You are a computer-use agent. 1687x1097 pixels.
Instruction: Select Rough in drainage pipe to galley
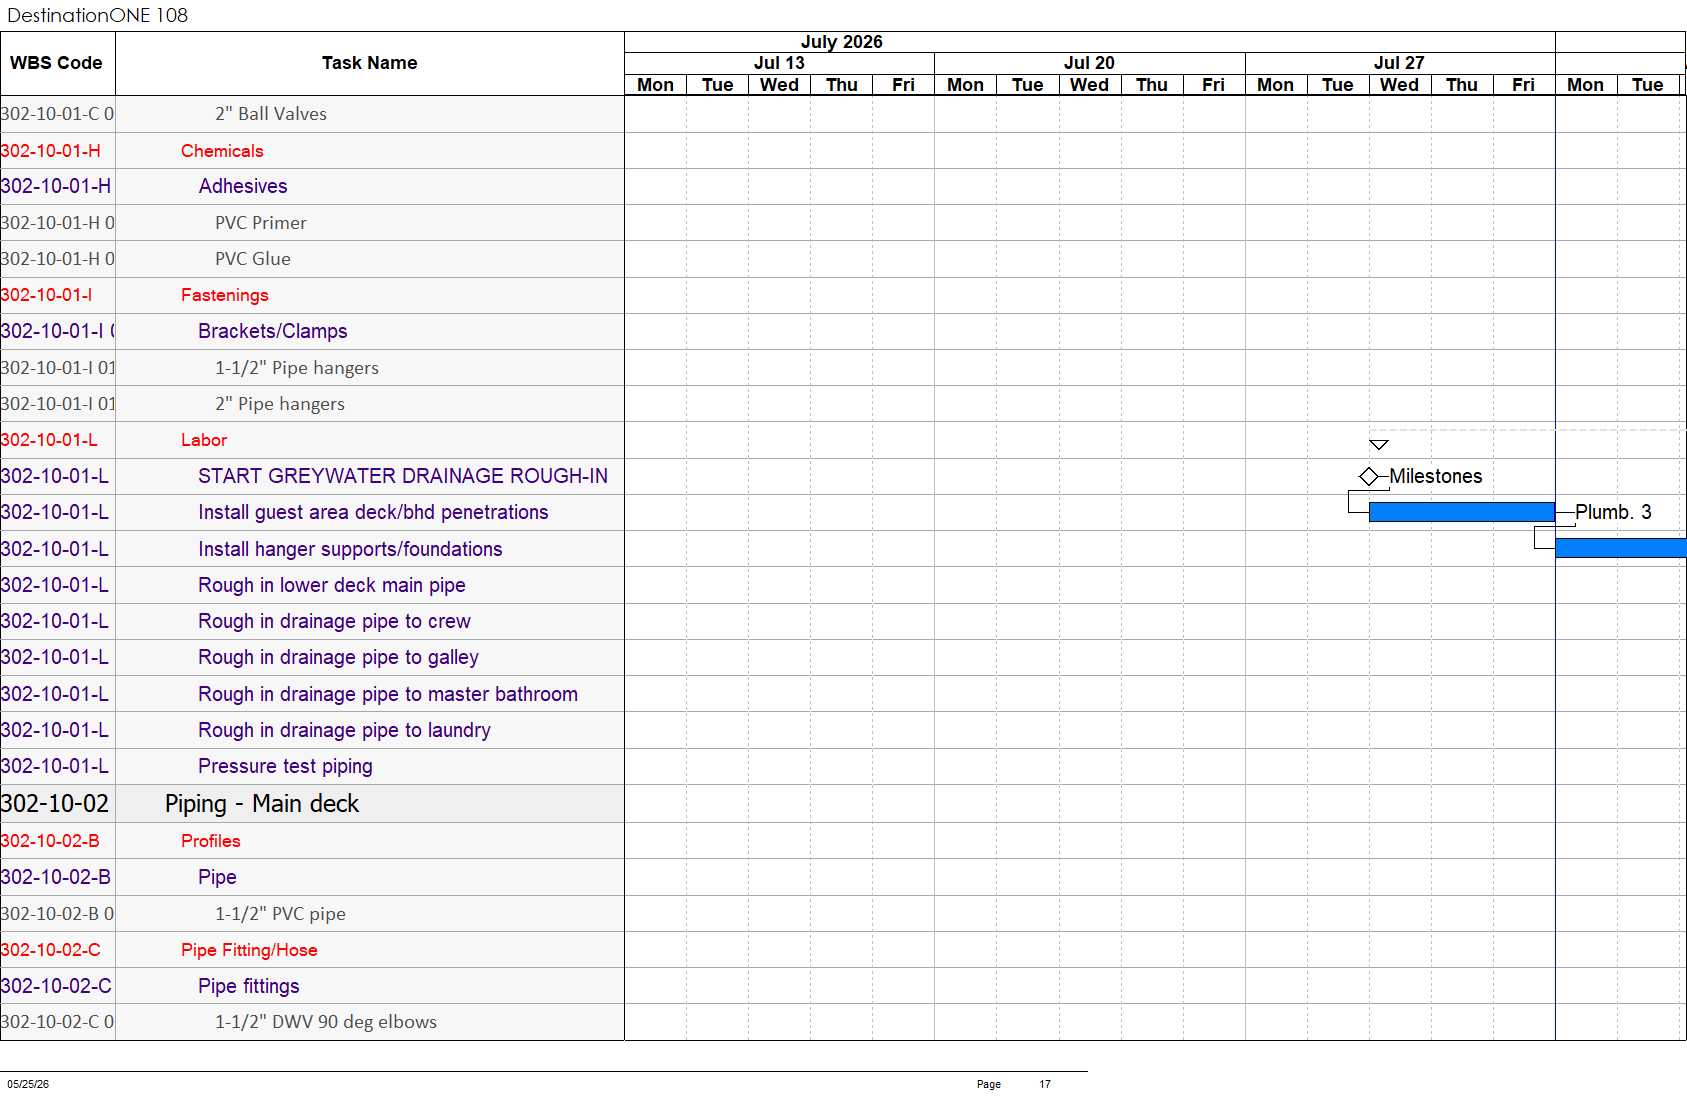(338, 657)
